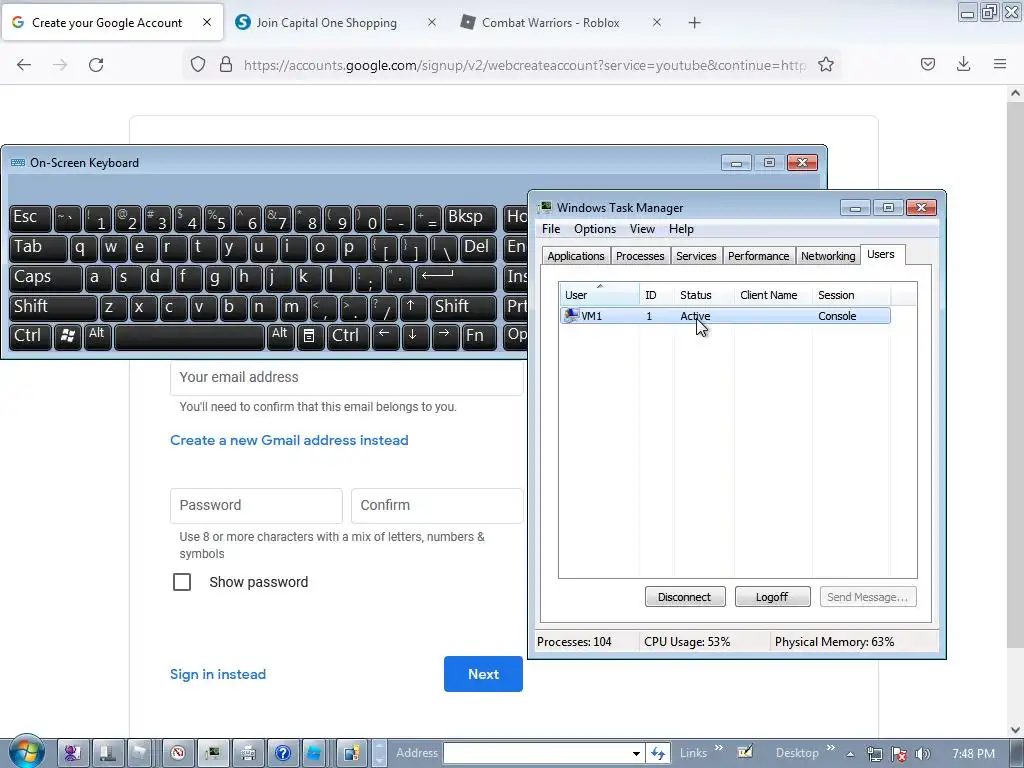Click inside the Confirm password field

point(437,505)
